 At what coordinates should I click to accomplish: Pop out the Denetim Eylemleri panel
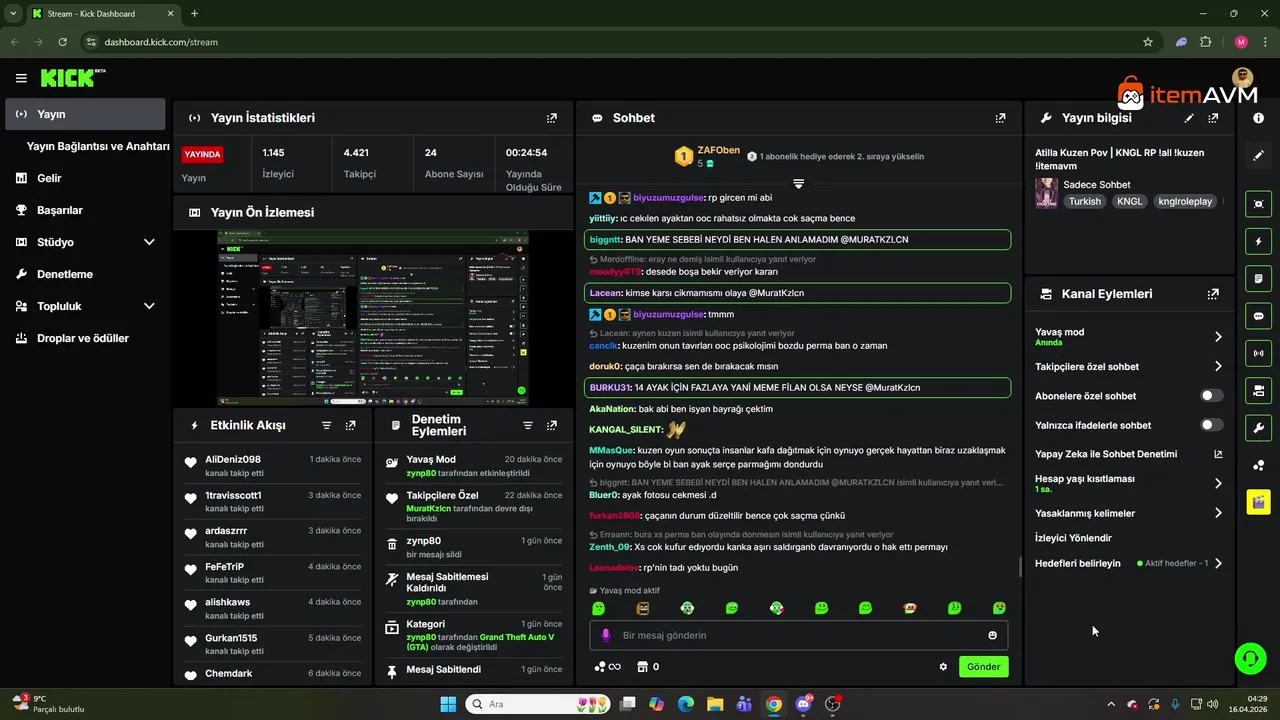tap(551, 425)
